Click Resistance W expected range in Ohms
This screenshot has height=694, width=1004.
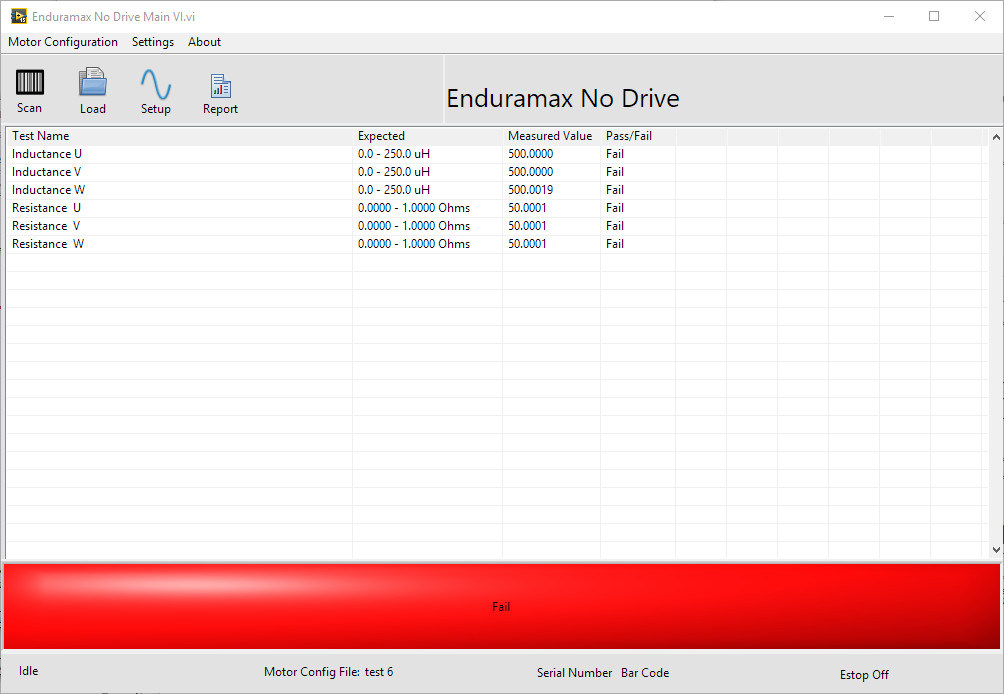pos(414,244)
